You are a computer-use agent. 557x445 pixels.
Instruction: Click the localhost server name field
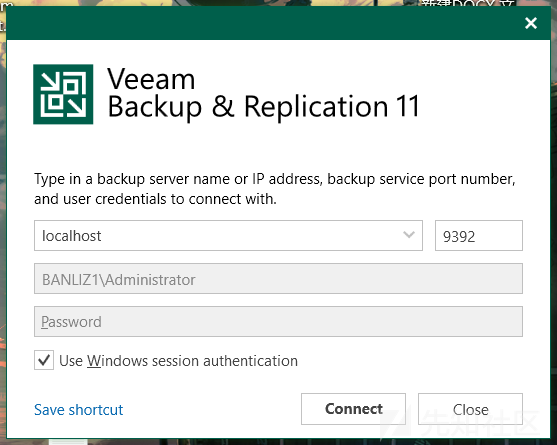pos(228,235)
